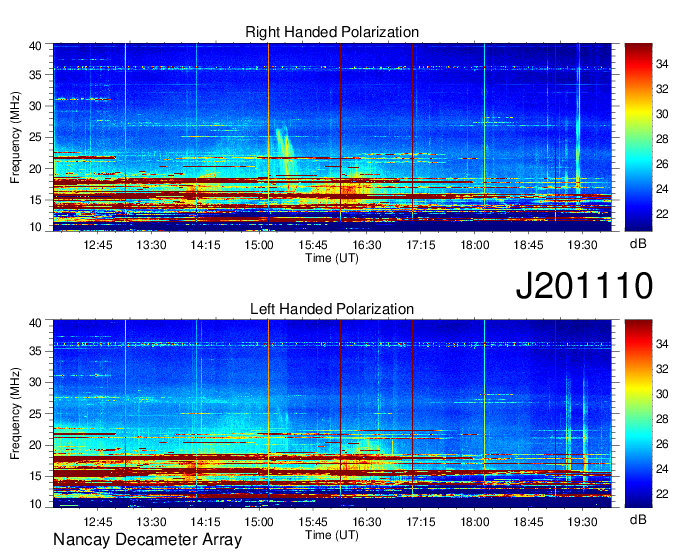
Task: Click the "Nancay Decameter Array" caption
Action: (x=147, y=540)
